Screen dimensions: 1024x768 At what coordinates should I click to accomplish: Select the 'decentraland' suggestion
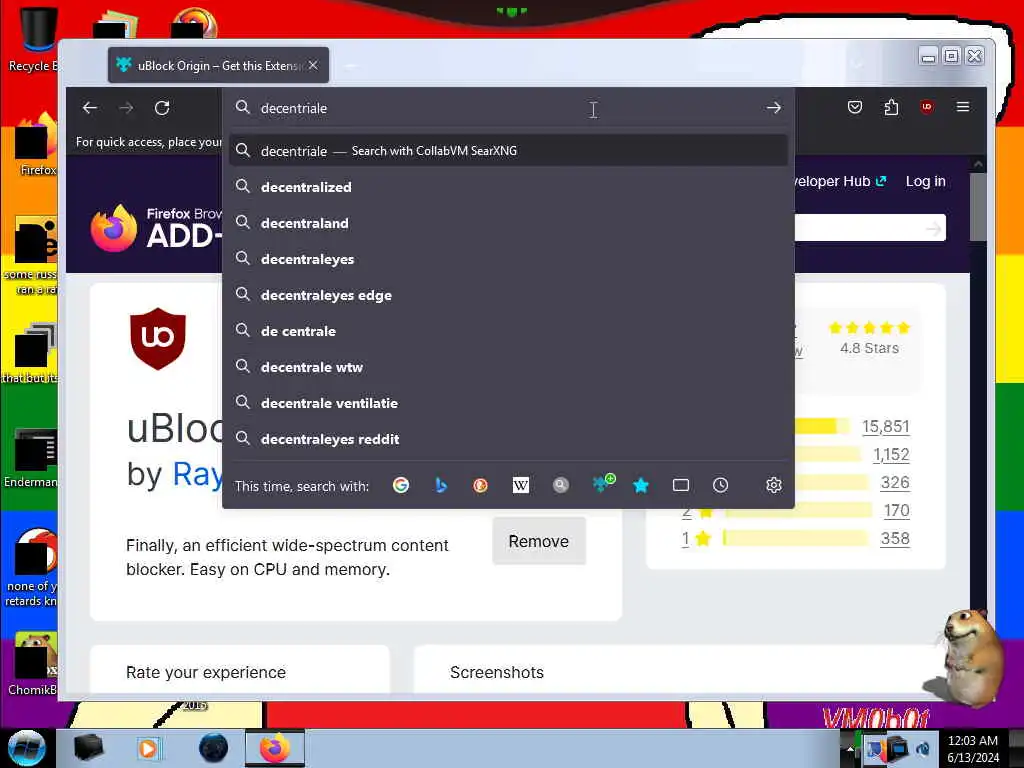[x=508, y=223]
